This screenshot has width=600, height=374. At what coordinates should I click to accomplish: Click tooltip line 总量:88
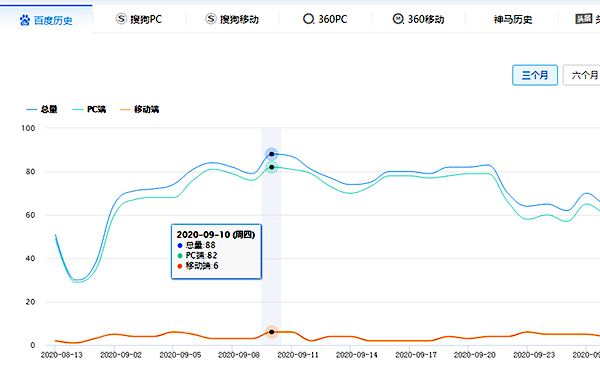(x=196, y=245)
